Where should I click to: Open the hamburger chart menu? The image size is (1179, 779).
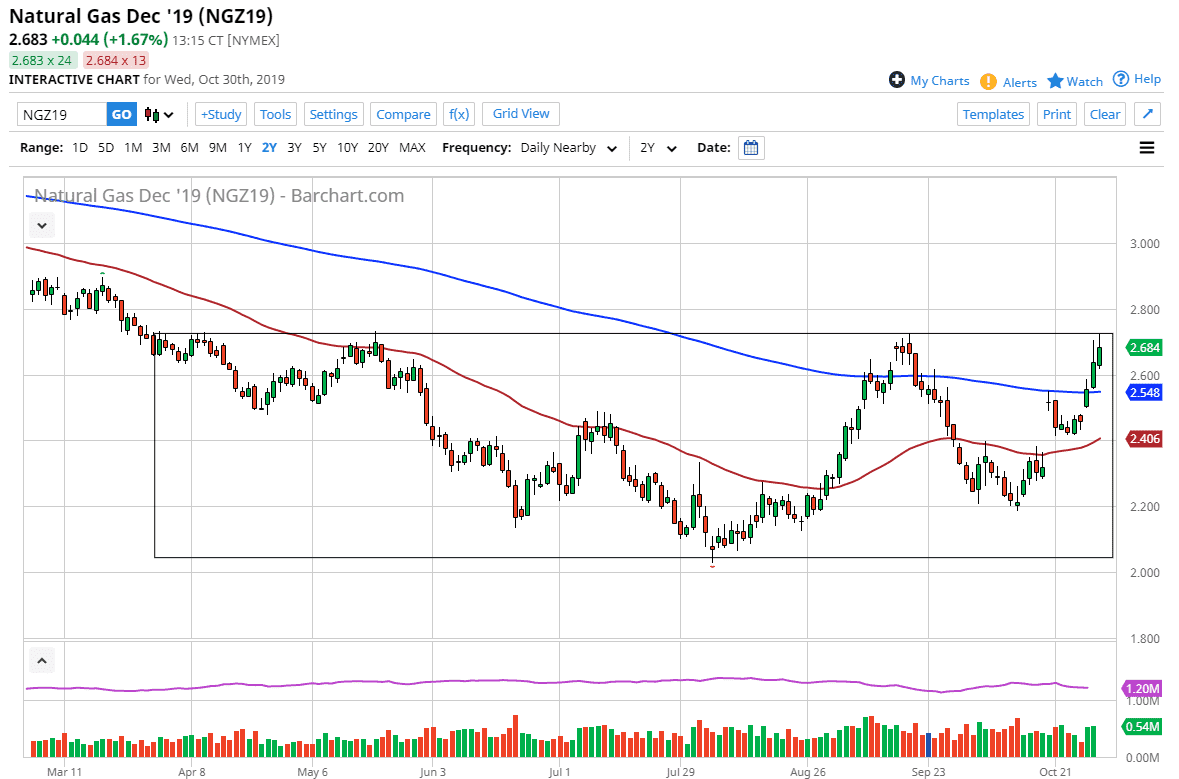(1146, 148)
